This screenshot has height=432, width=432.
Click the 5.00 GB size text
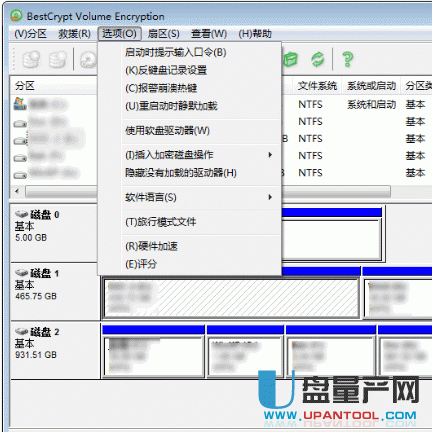(31, 238)
